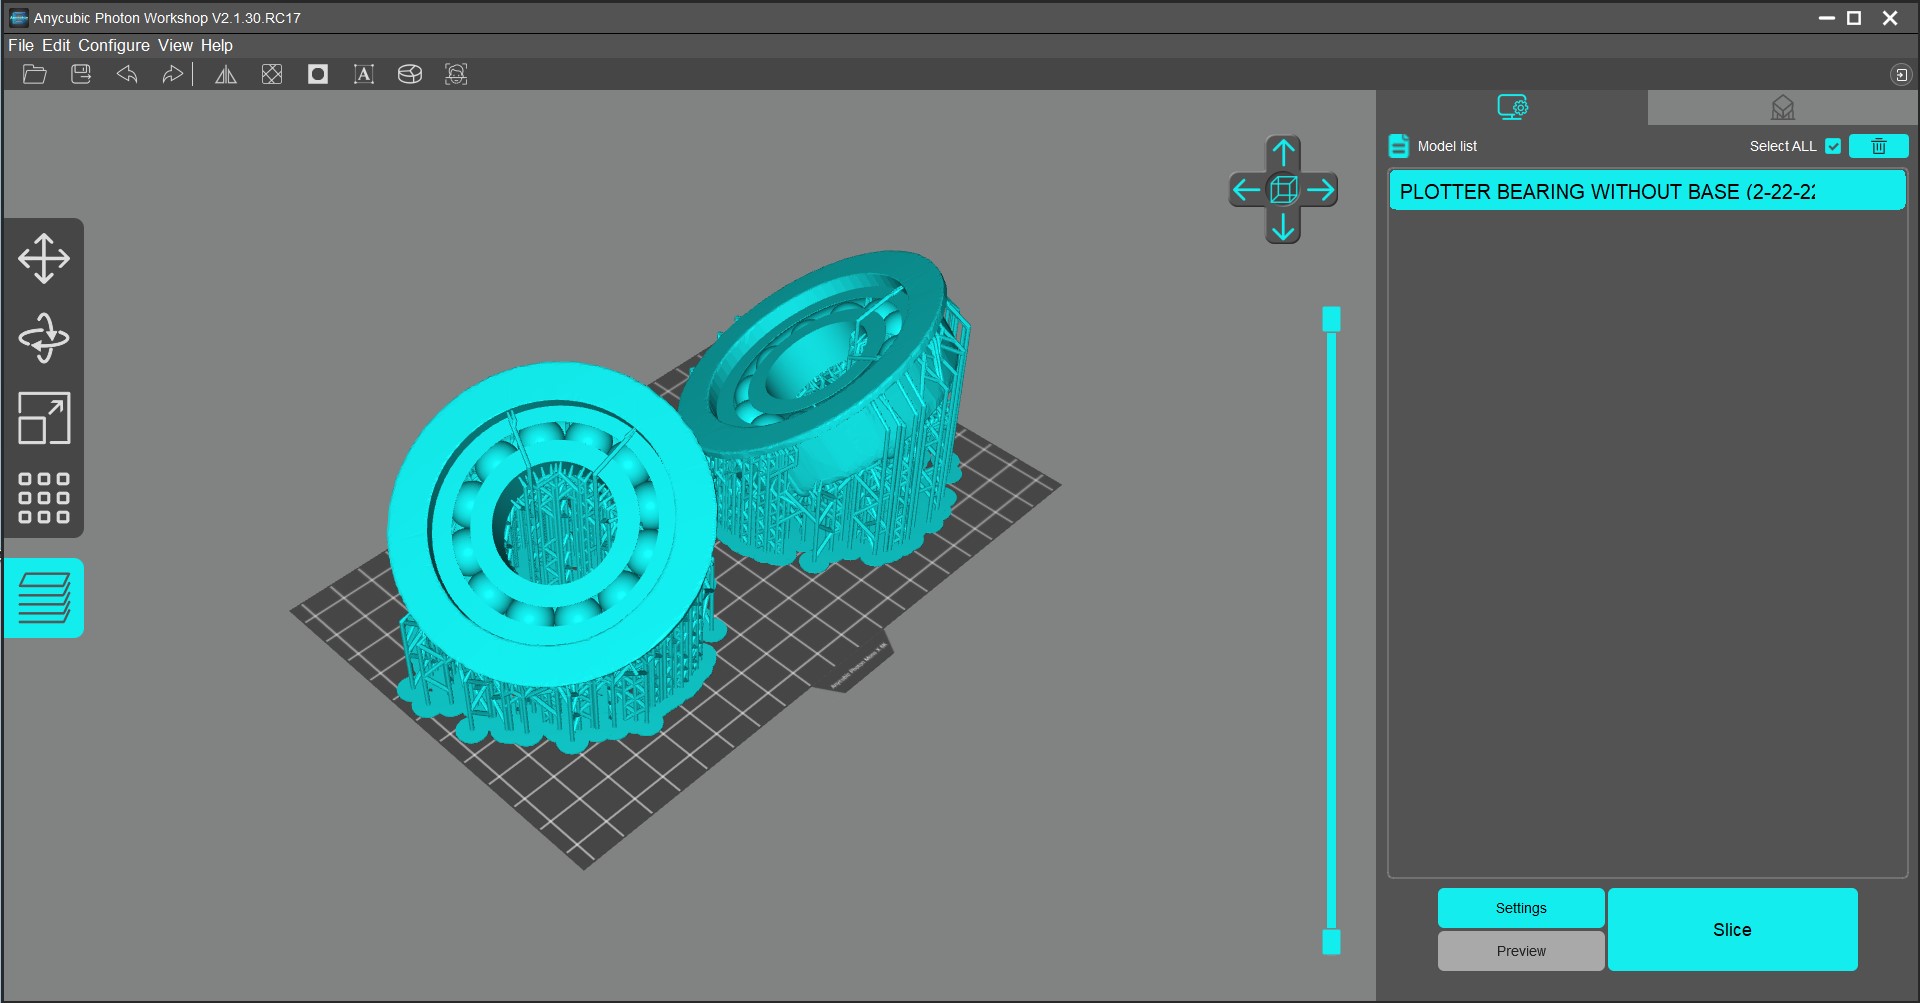1920x1003 pixels.
Task: Click the face scan toolbar icon
Action: click(456, 74)
